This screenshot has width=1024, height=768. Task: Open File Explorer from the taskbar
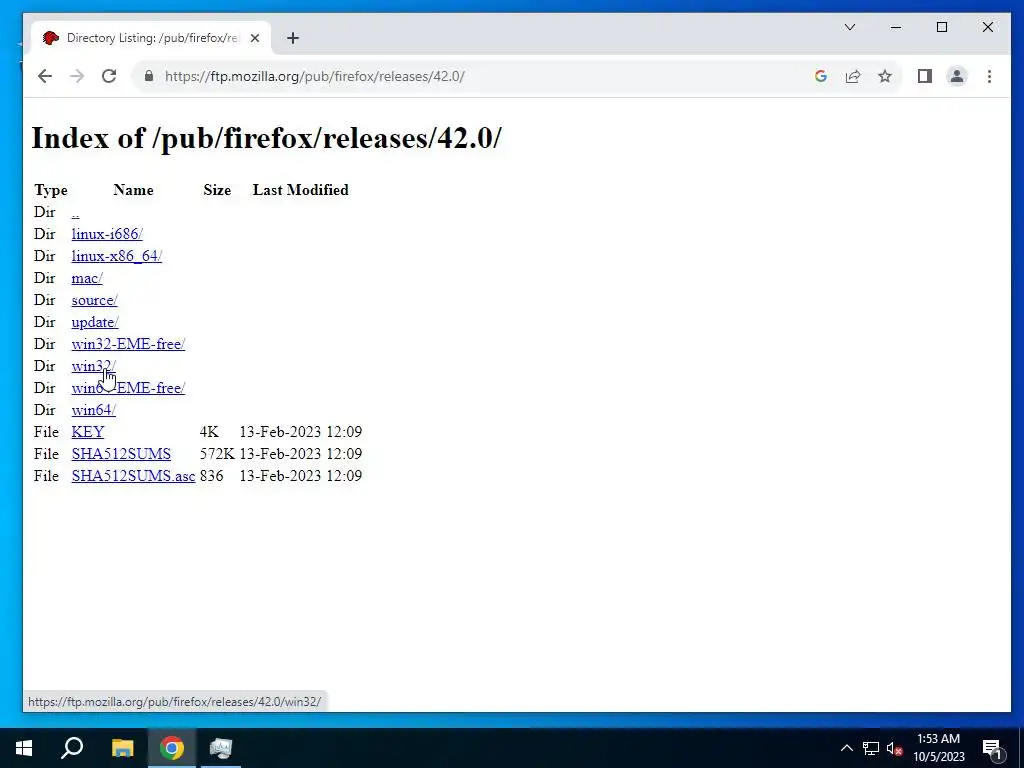[x=122, y=748]
